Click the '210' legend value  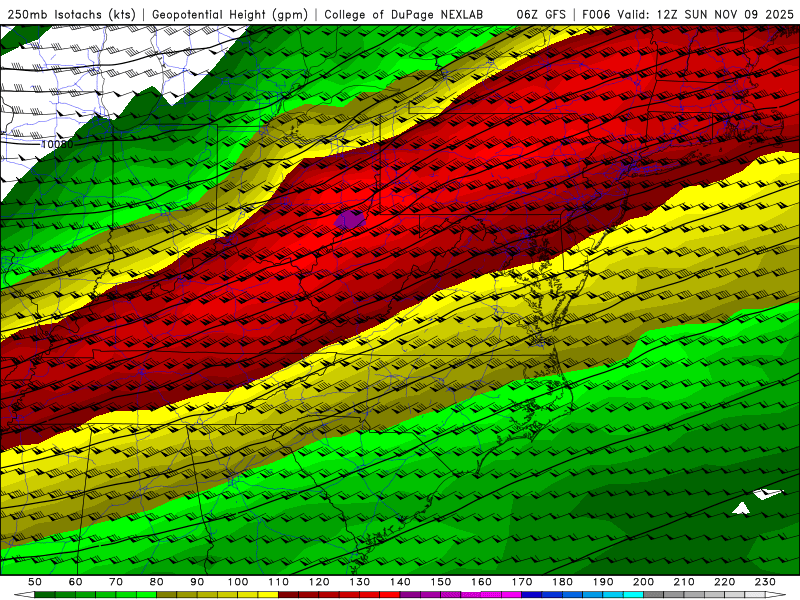click(x=684, y=582)
